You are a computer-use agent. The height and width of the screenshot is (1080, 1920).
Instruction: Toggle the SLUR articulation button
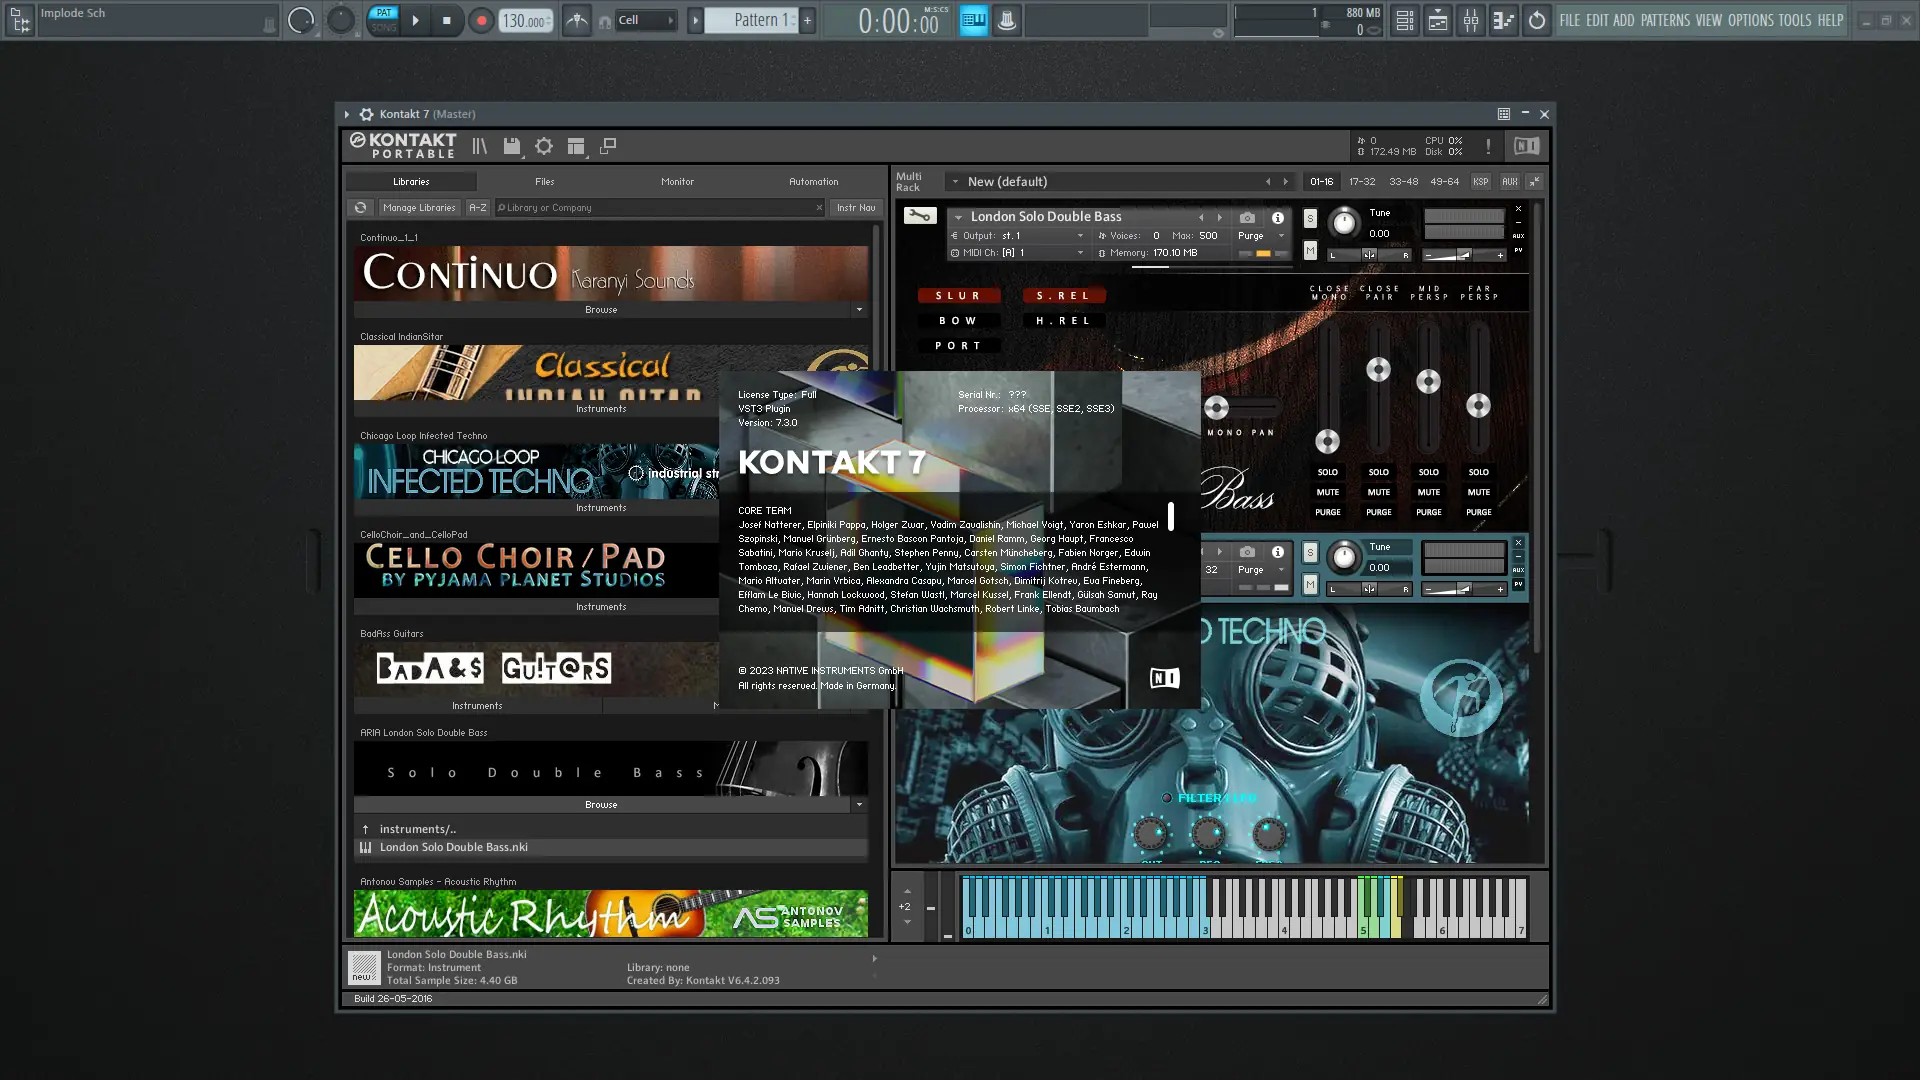958,296
